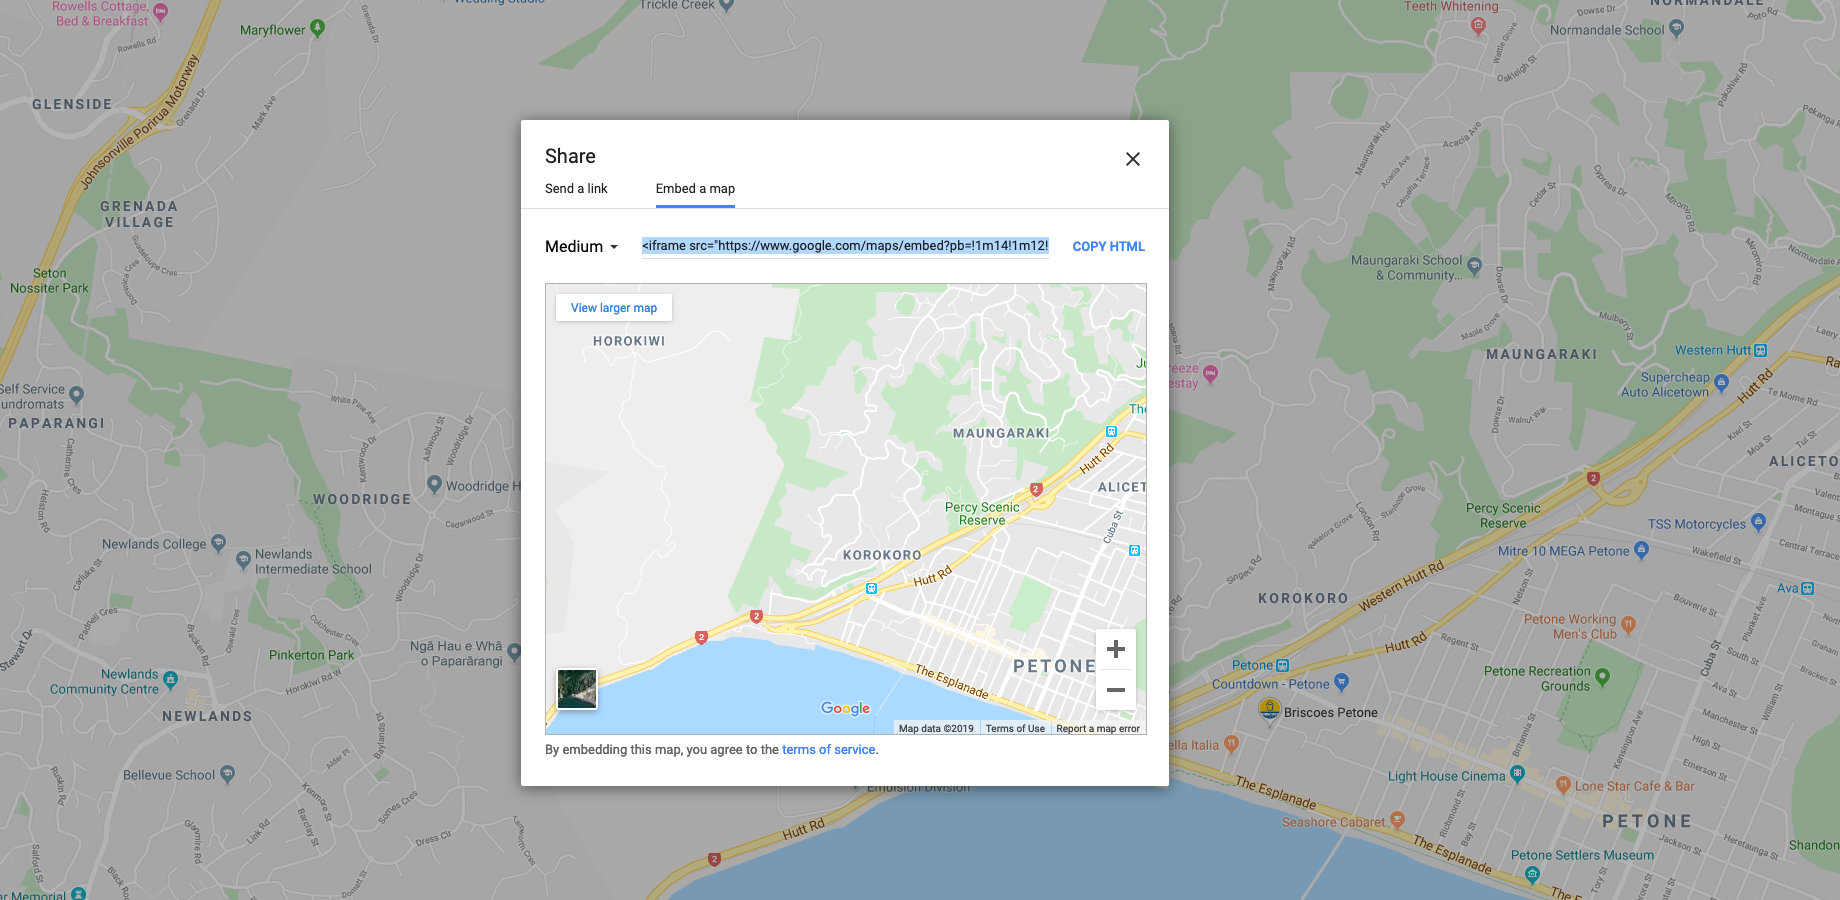The image size is (1840, 900).
Task: Select the Rowells Cottage Bed & Breakfast pin
Action: [160, 12]
